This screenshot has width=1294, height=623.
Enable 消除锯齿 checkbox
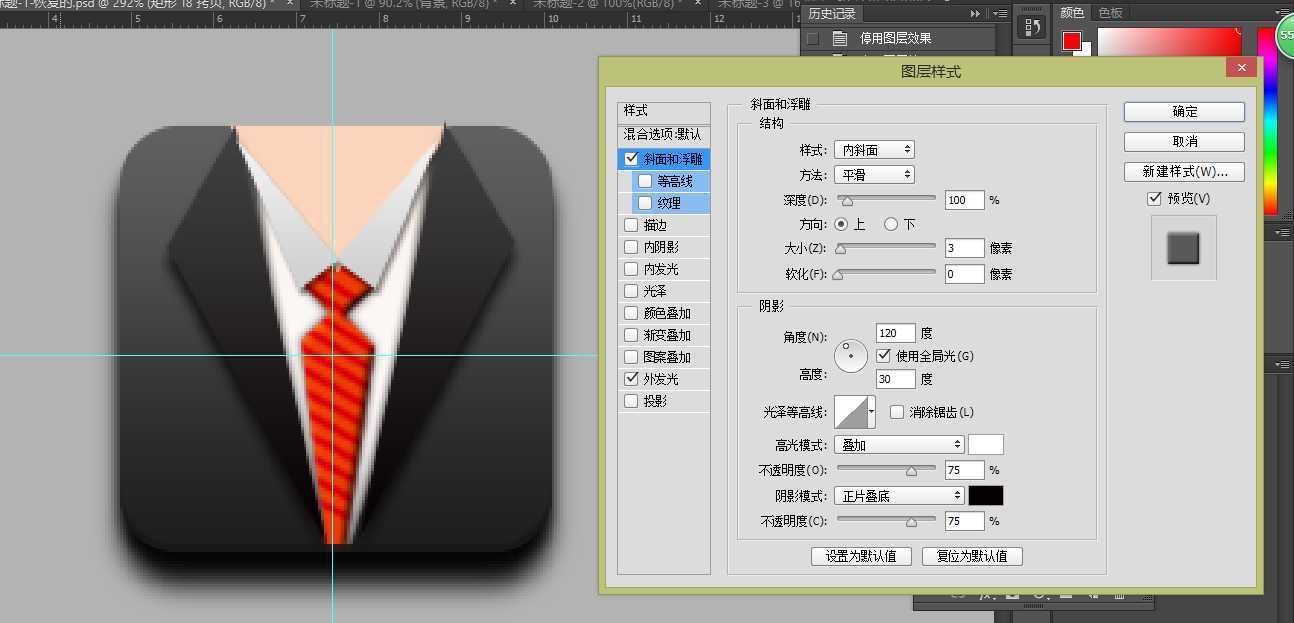(897, 412)
